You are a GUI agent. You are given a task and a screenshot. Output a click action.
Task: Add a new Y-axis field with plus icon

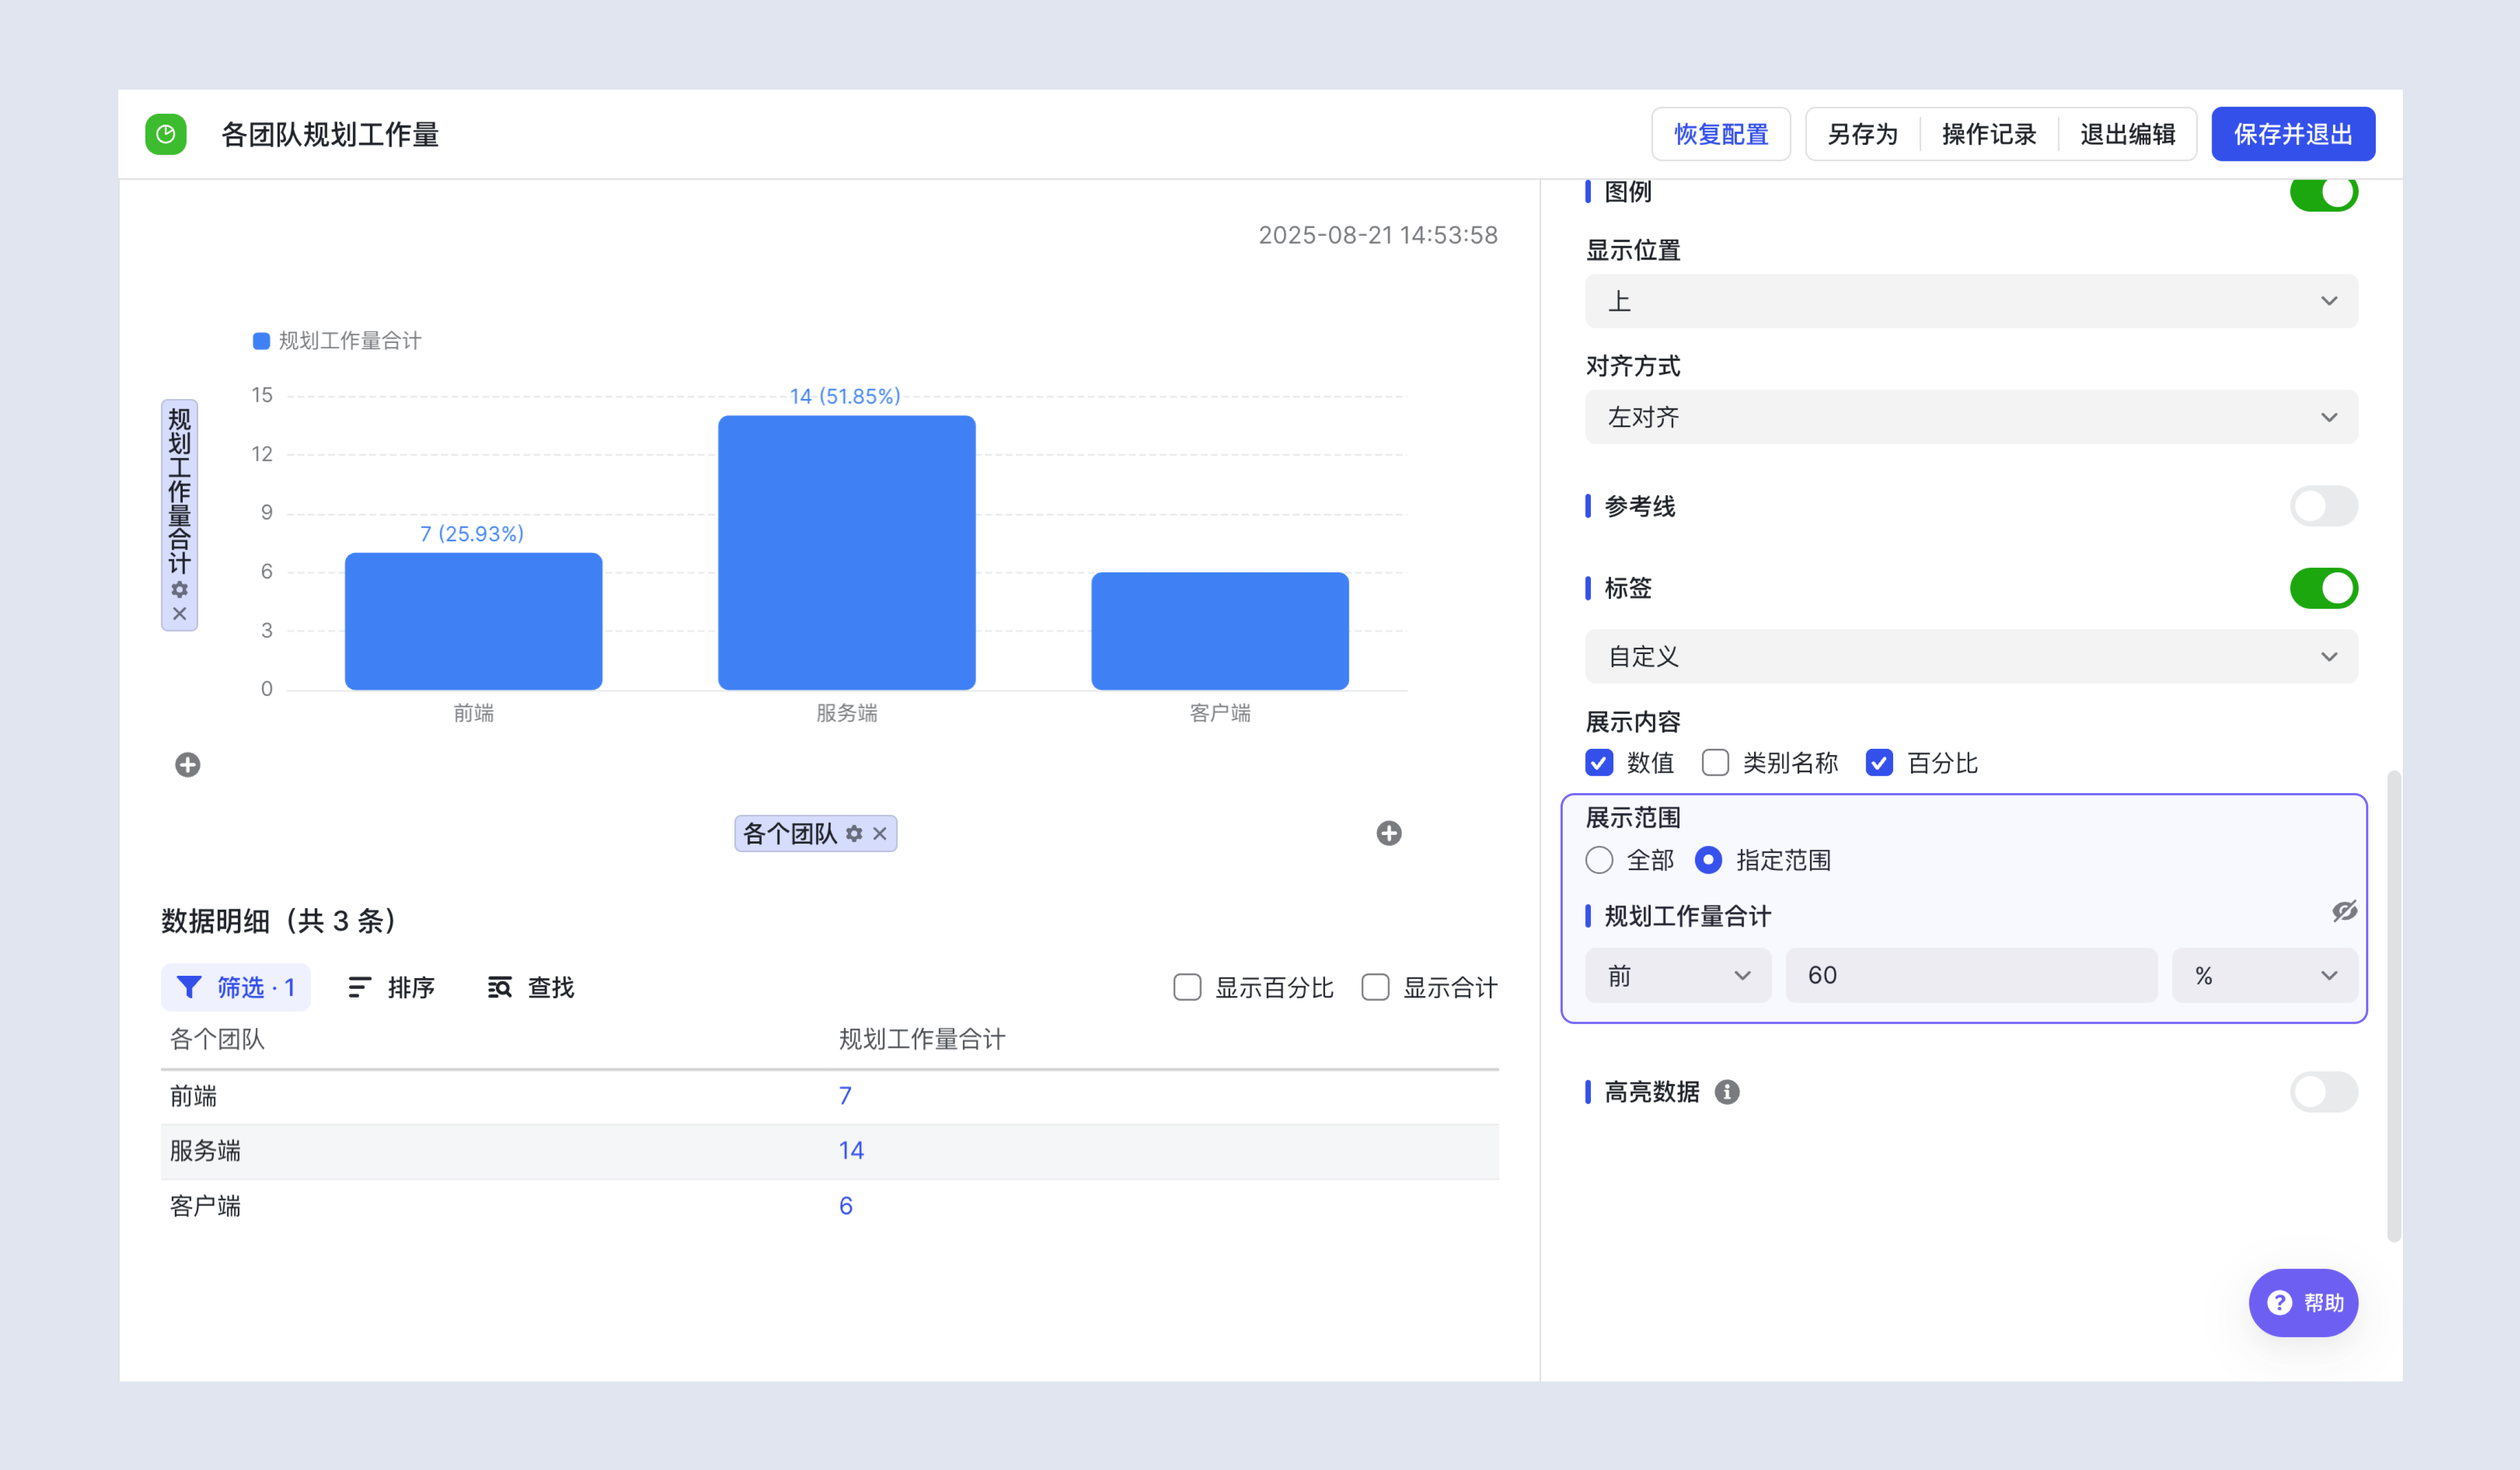pyautogui.click(x=188, y=765)
